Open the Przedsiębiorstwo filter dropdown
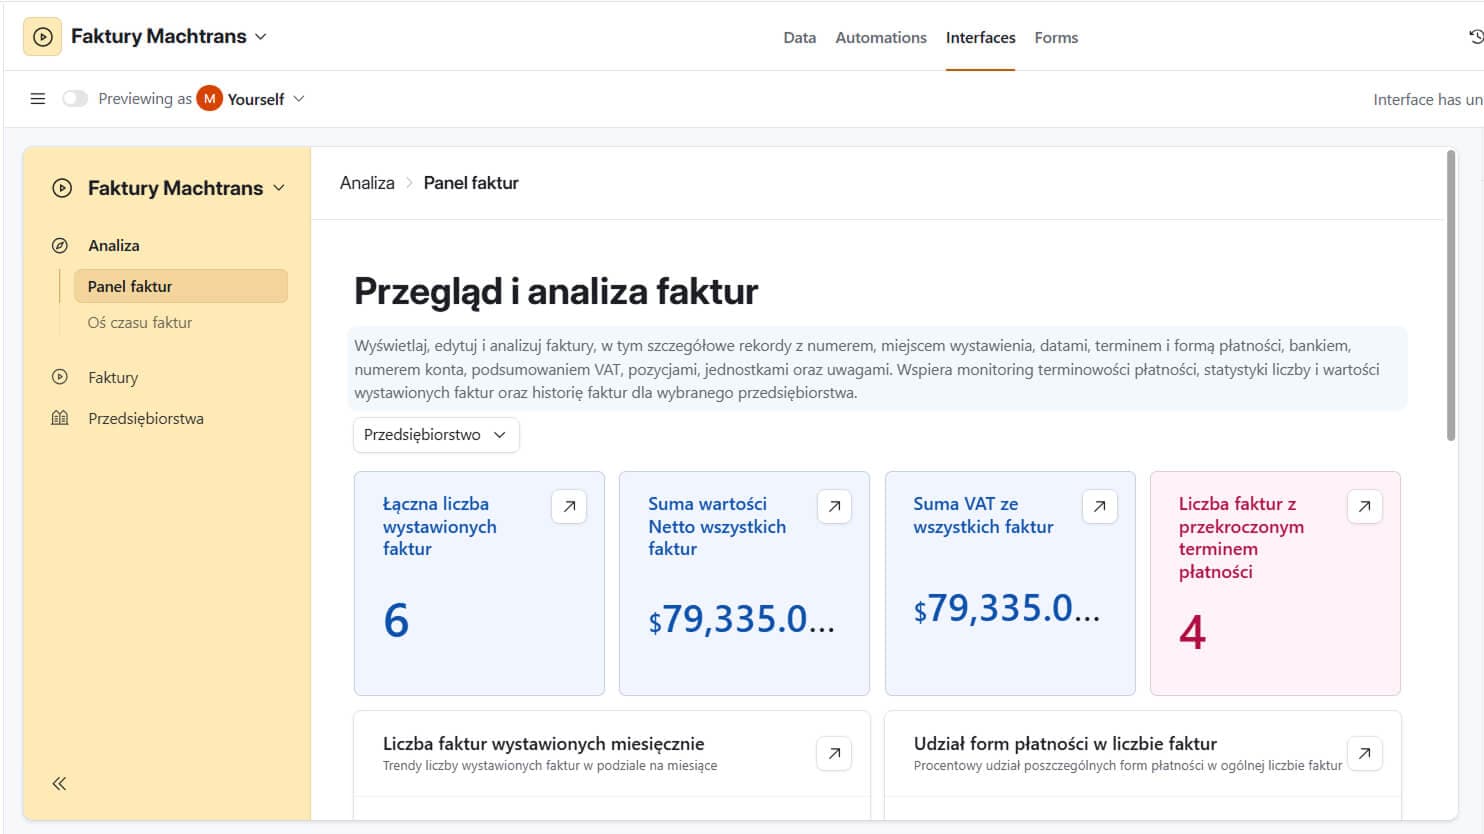The width and height of the screenshot is (1484, 834). pos(435,434)
